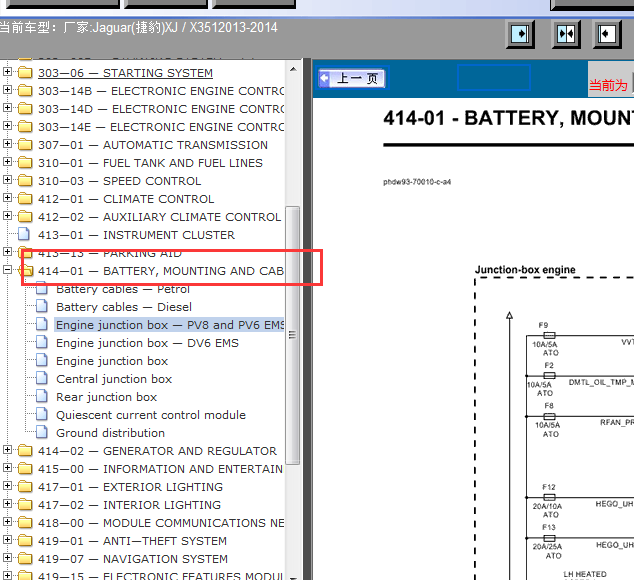Open folder icon for 417-02 Interior Lighting

click(x=25, y=504)
